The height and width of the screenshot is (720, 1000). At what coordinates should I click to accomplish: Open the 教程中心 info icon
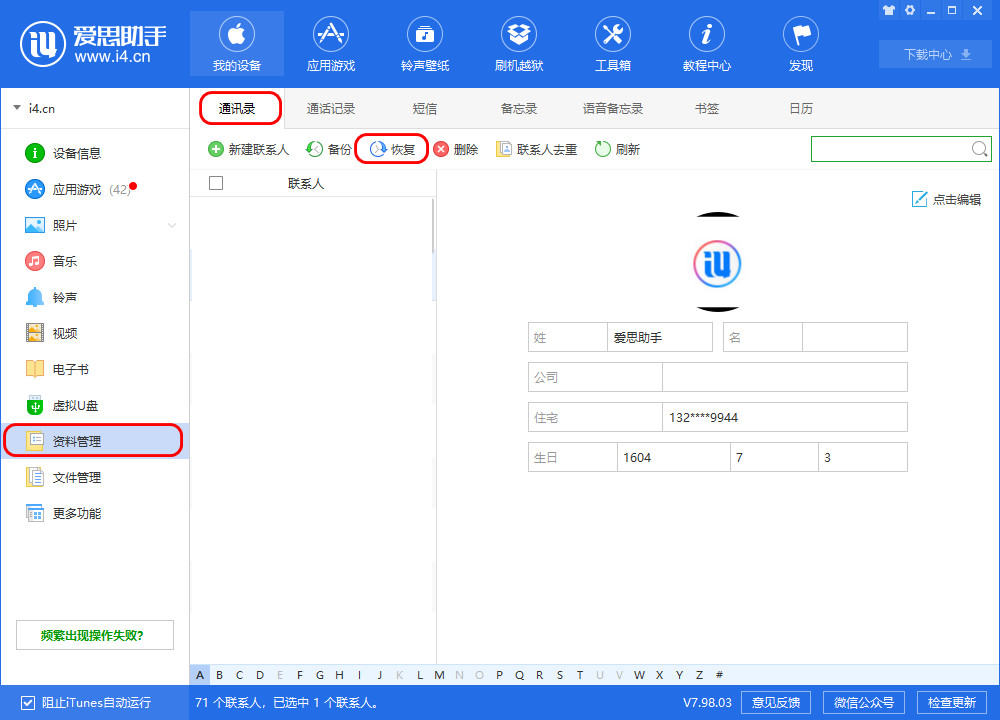(707, 35)
